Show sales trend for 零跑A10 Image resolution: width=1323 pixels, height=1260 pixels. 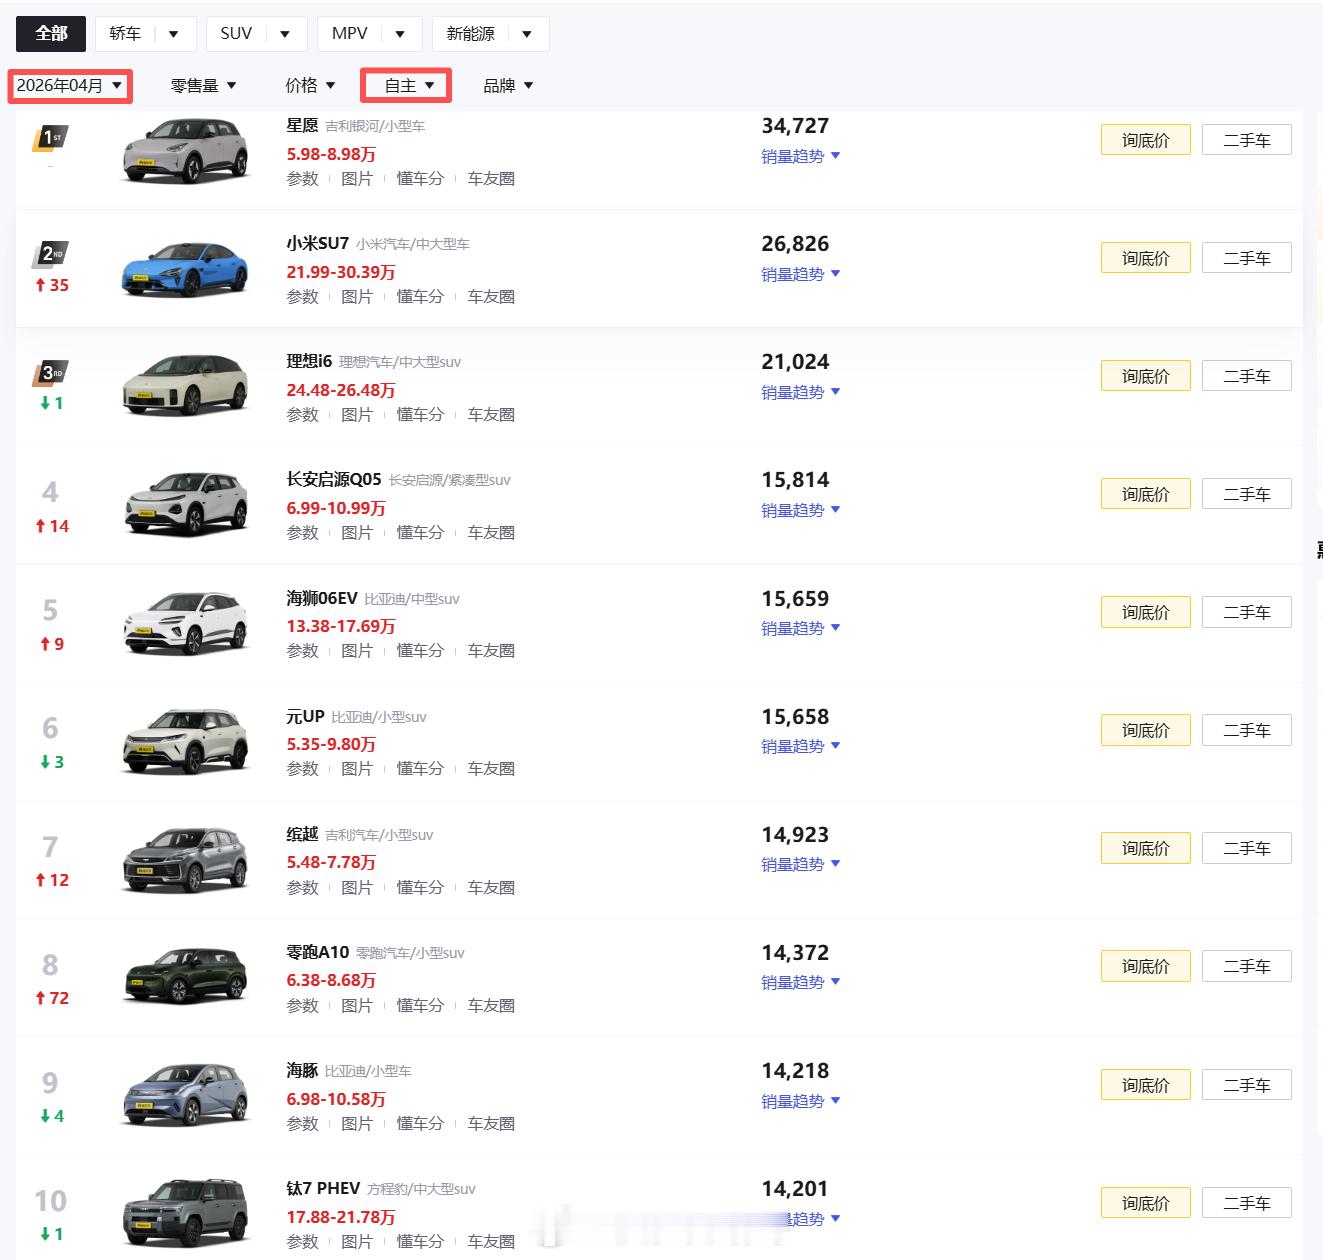801,982
